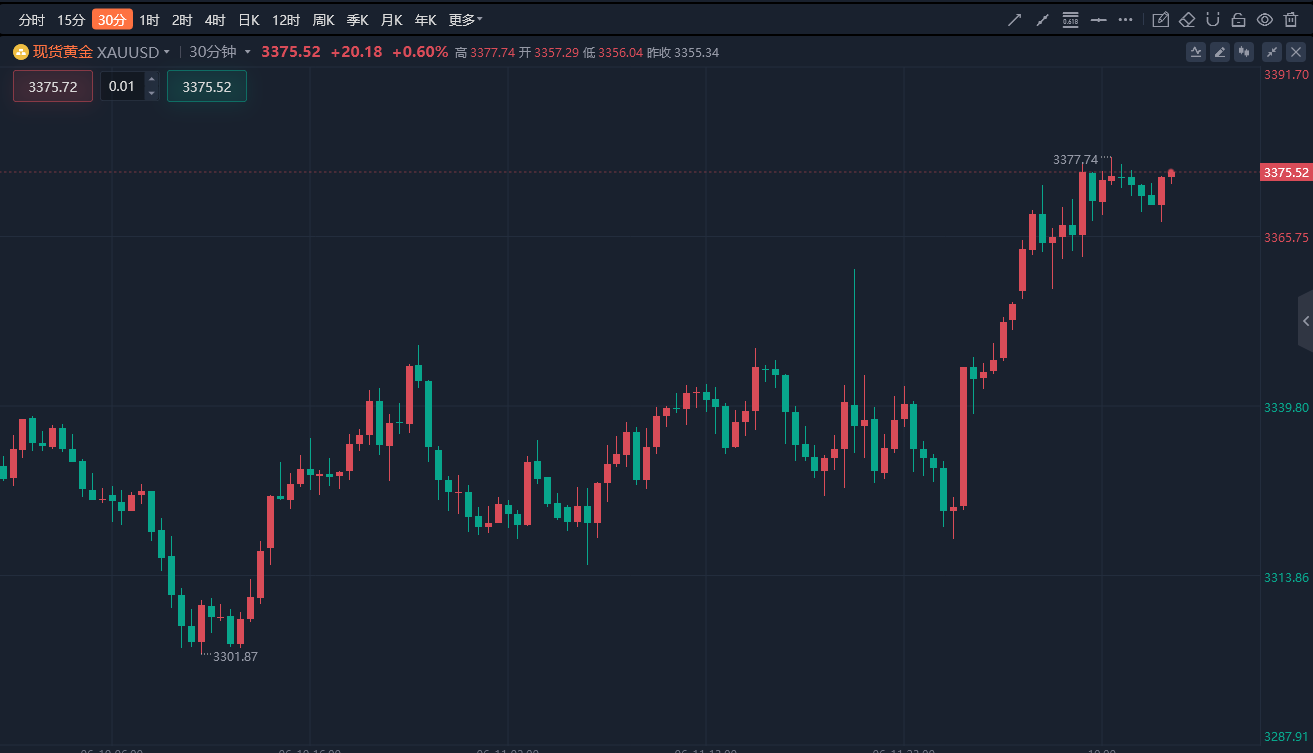The height and width of the screenshot is (753, 1313).
Task: Click the 低 3356.04 low value in header
Action: [613, 52]
